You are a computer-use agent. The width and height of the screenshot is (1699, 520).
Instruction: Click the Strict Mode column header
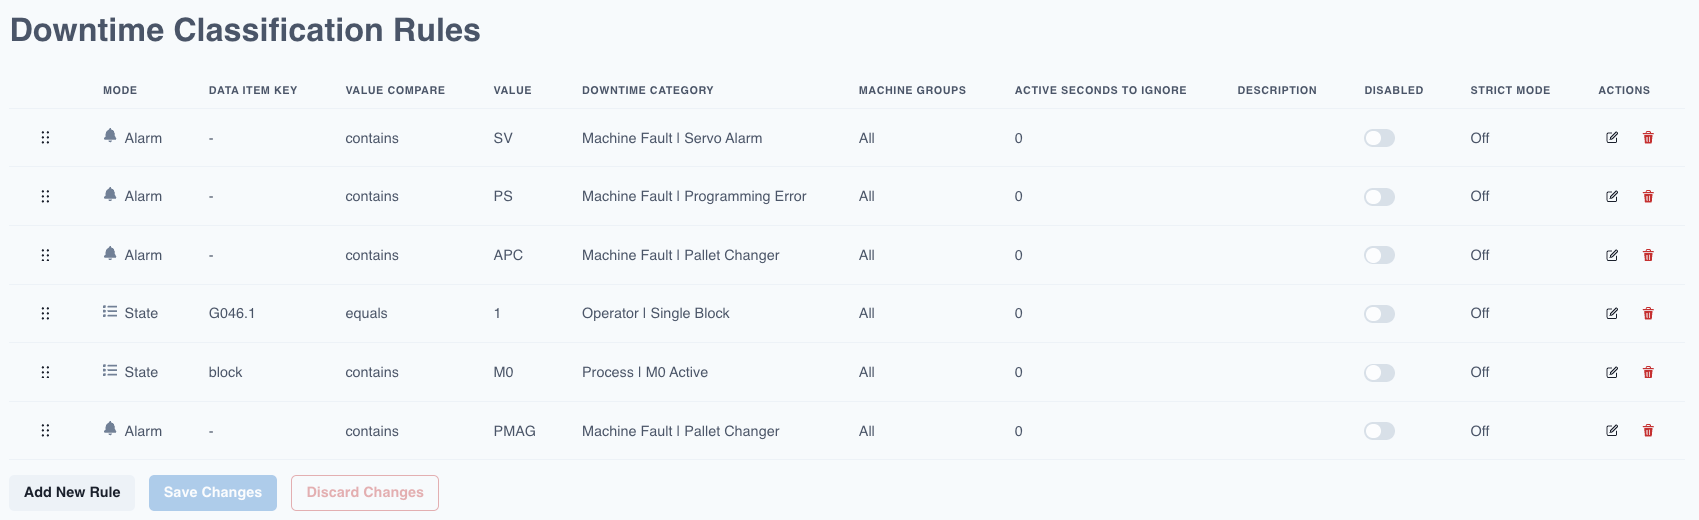(1510, 90)
